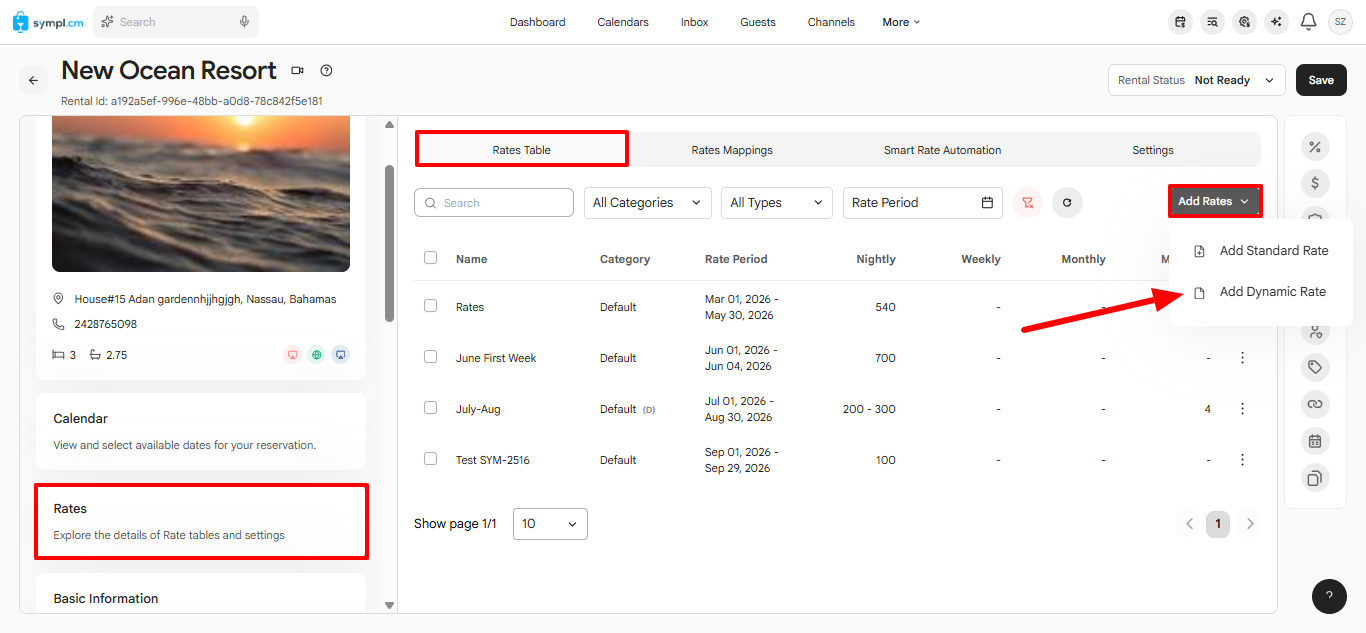
Task: Change page size dropdown showing 10
Action: [x=550, y=524]
